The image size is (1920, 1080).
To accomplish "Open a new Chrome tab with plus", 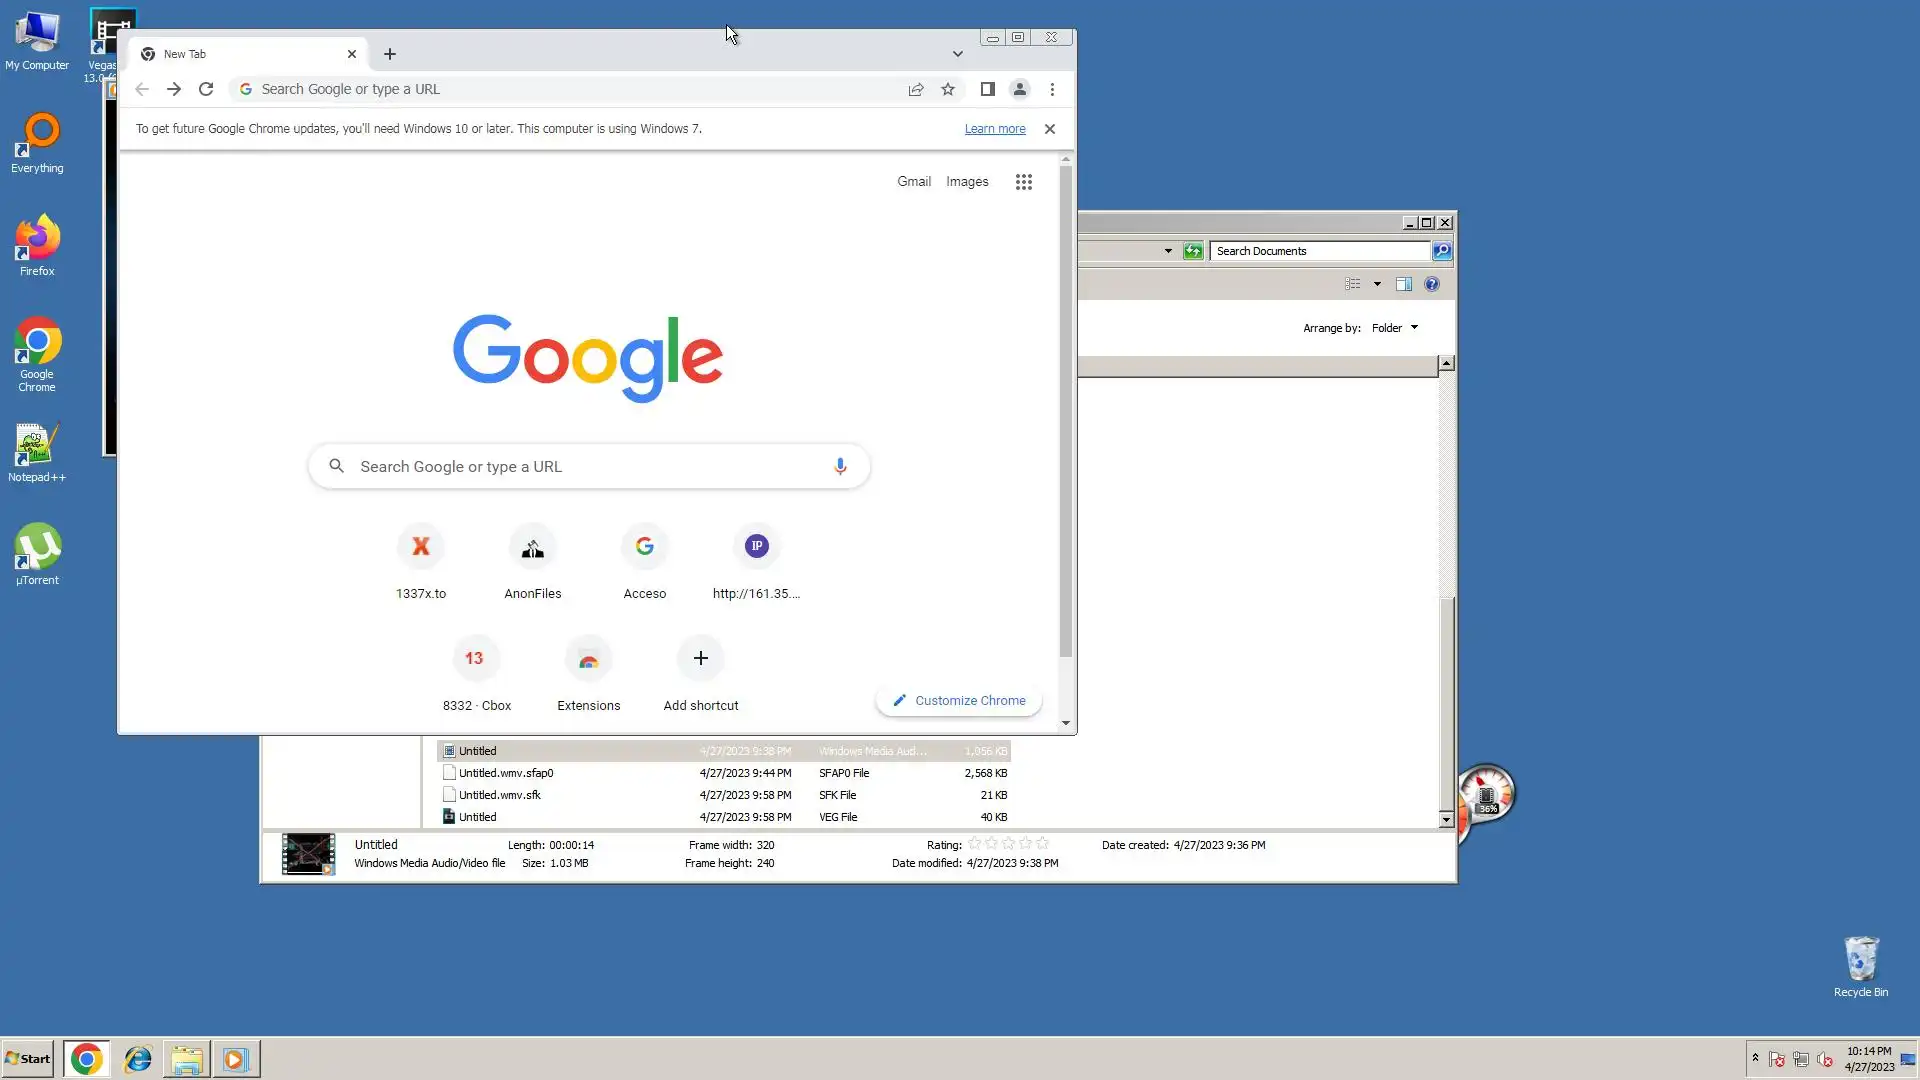I will 390,54.
